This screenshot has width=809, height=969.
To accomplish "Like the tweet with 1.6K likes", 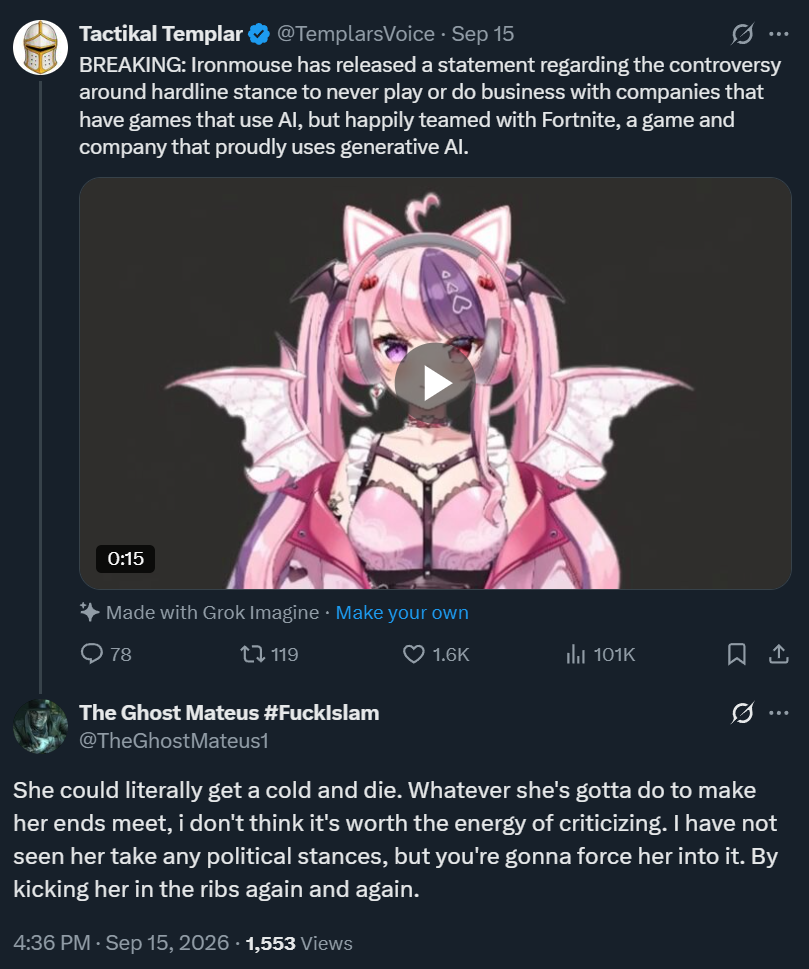I will (x=436, y=654).
